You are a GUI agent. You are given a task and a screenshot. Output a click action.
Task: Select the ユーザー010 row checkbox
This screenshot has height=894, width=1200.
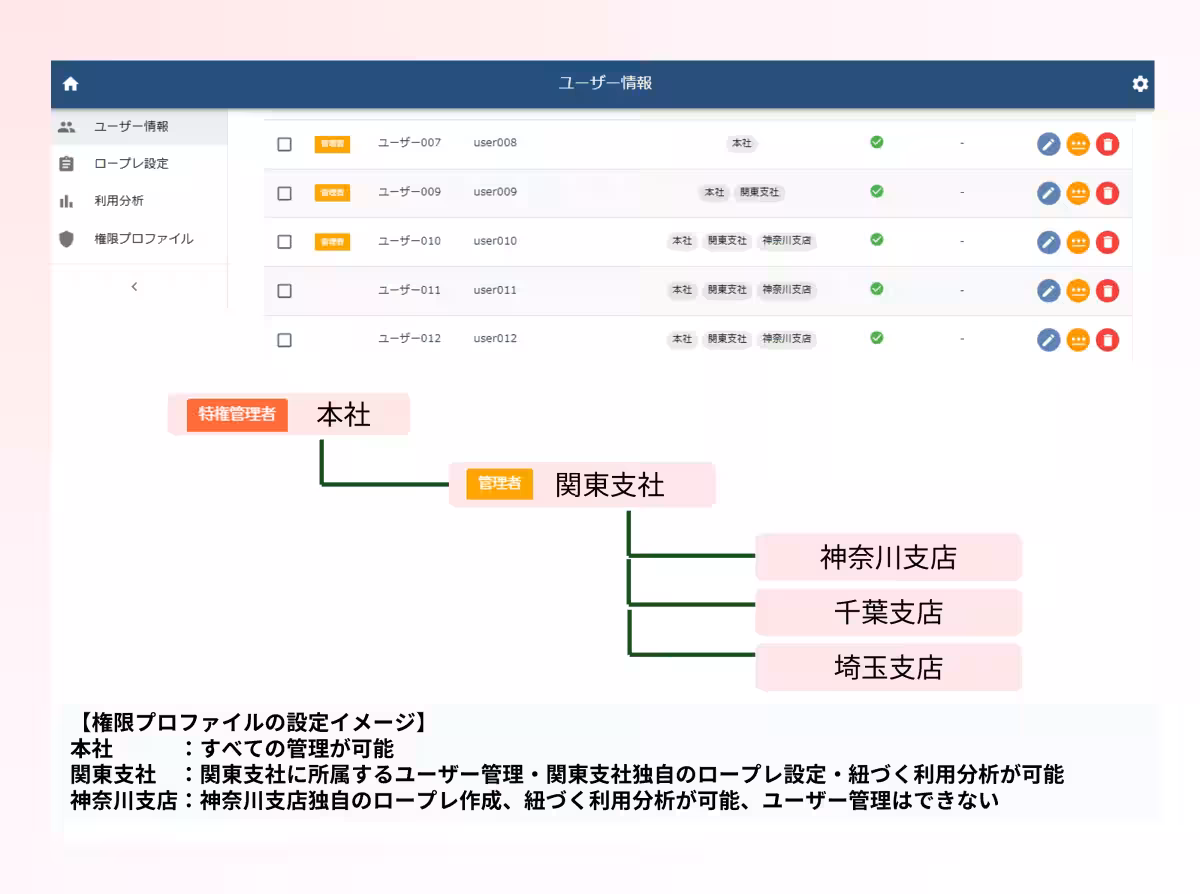tap(284, 242)
